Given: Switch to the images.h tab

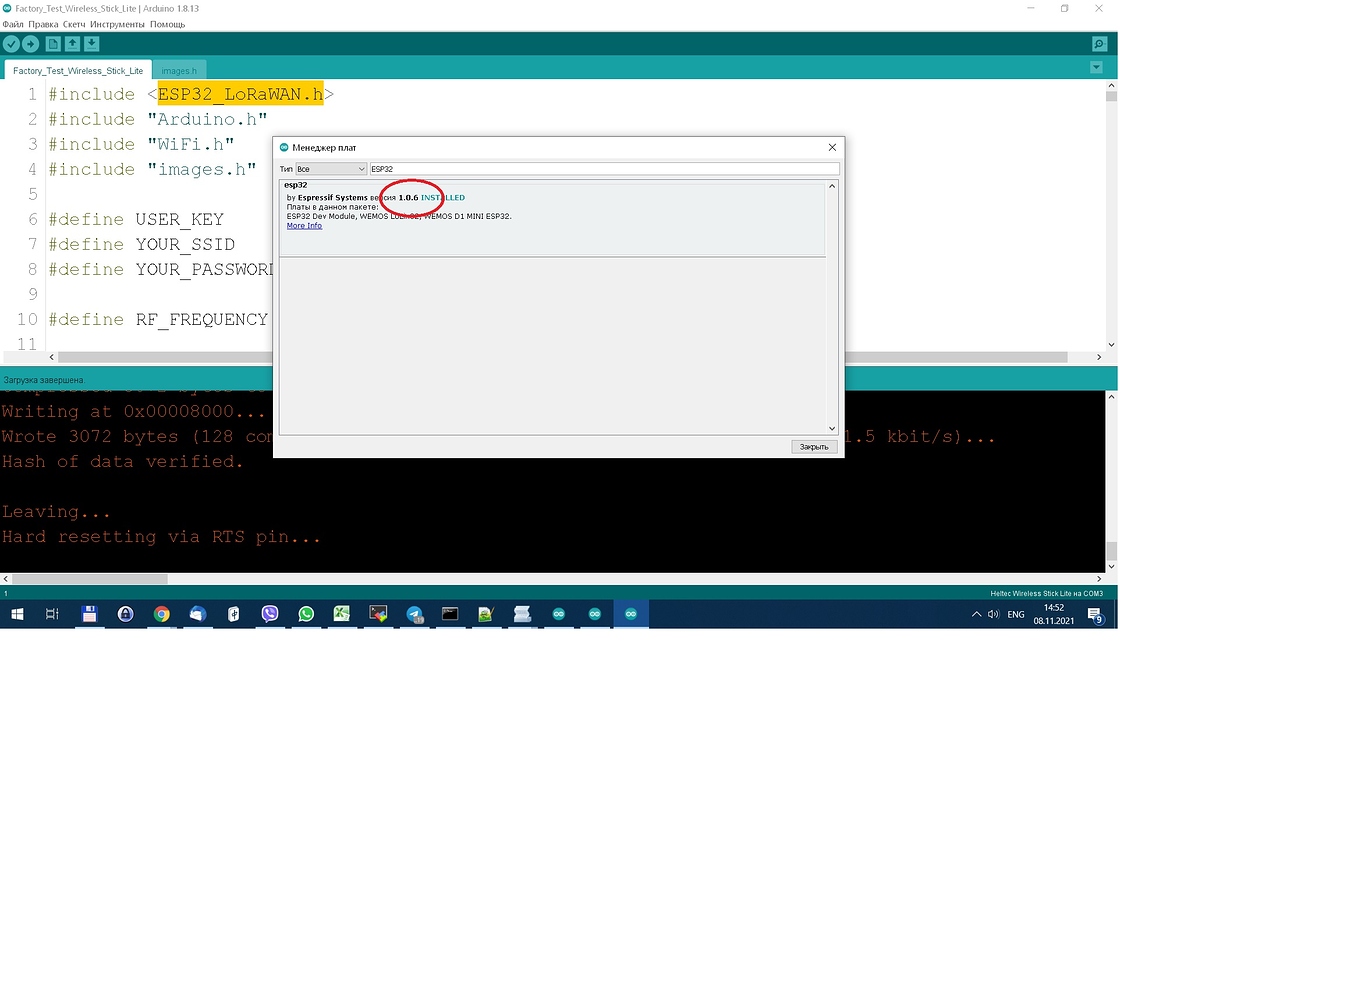Looking at the screenshot, I should click(x=179, y=71).
